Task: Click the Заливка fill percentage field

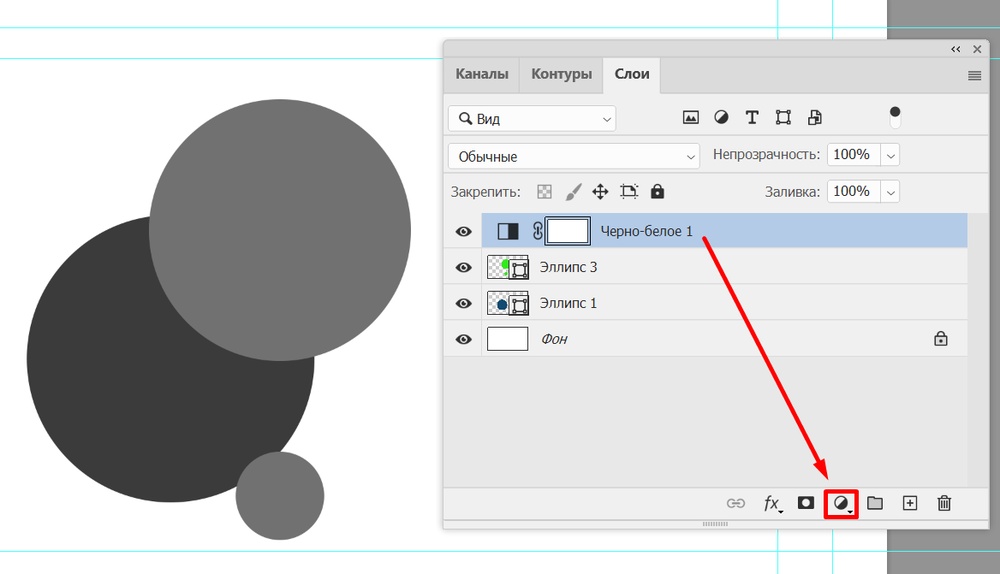Action: coord(852,191)
